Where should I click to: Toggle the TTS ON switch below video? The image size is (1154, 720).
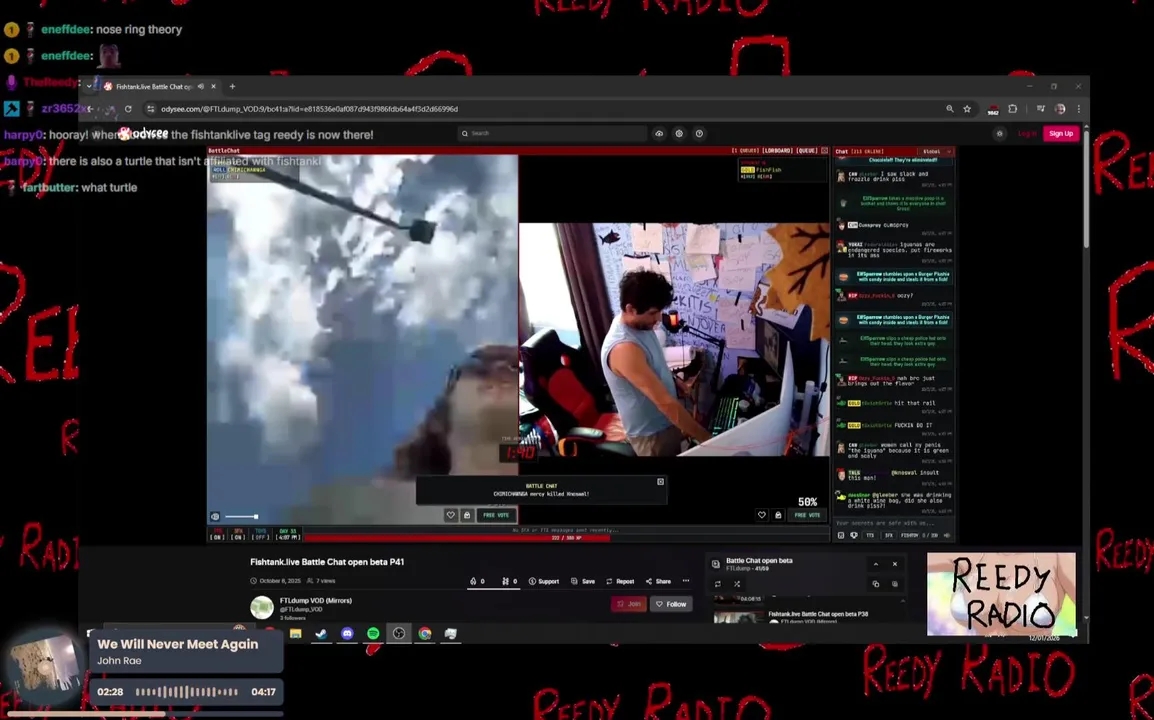click(217, 534)
